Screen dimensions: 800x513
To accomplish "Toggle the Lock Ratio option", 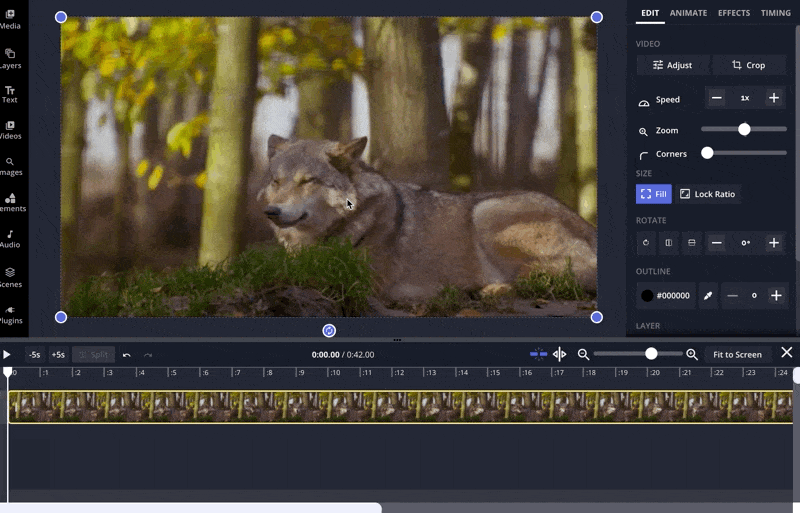I will pyautogui.click(x=707, y=194).
